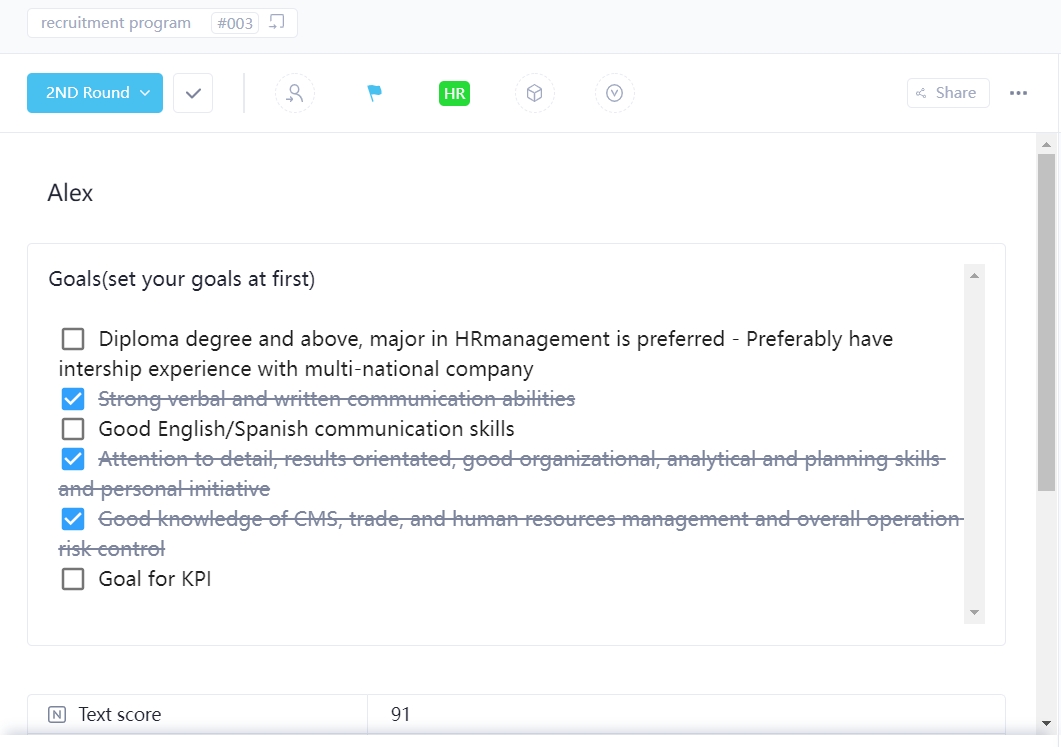Click the Text score value 91 field
This screenshot has height=747, width=1061.
401,714
